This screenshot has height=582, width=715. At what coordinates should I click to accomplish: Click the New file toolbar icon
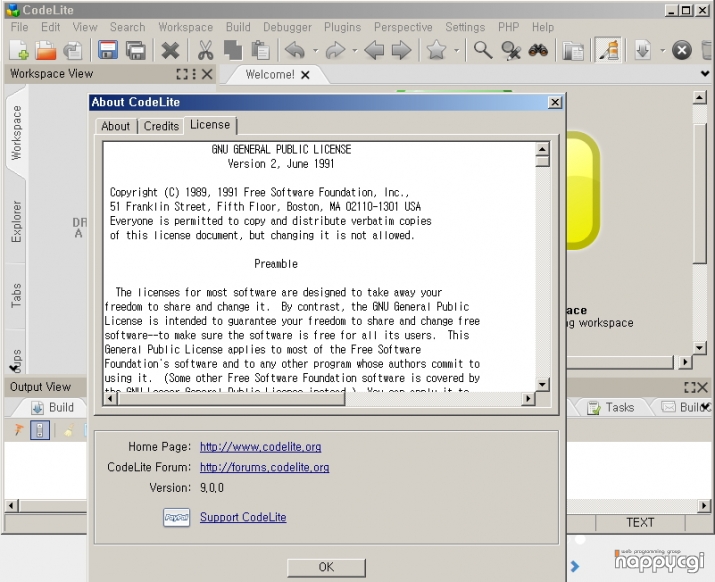pos(19,50)
